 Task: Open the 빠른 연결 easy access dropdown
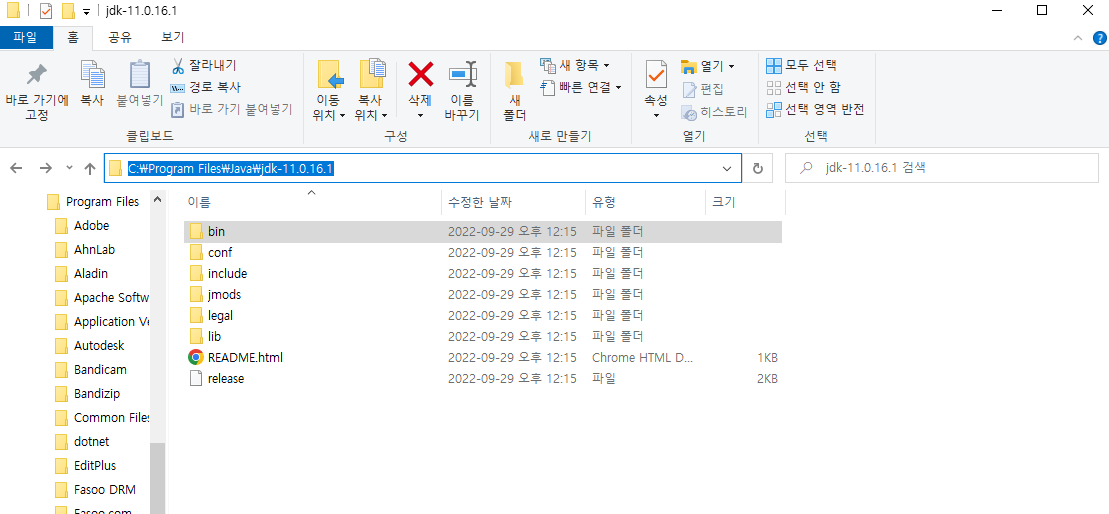tap(581, 87)
